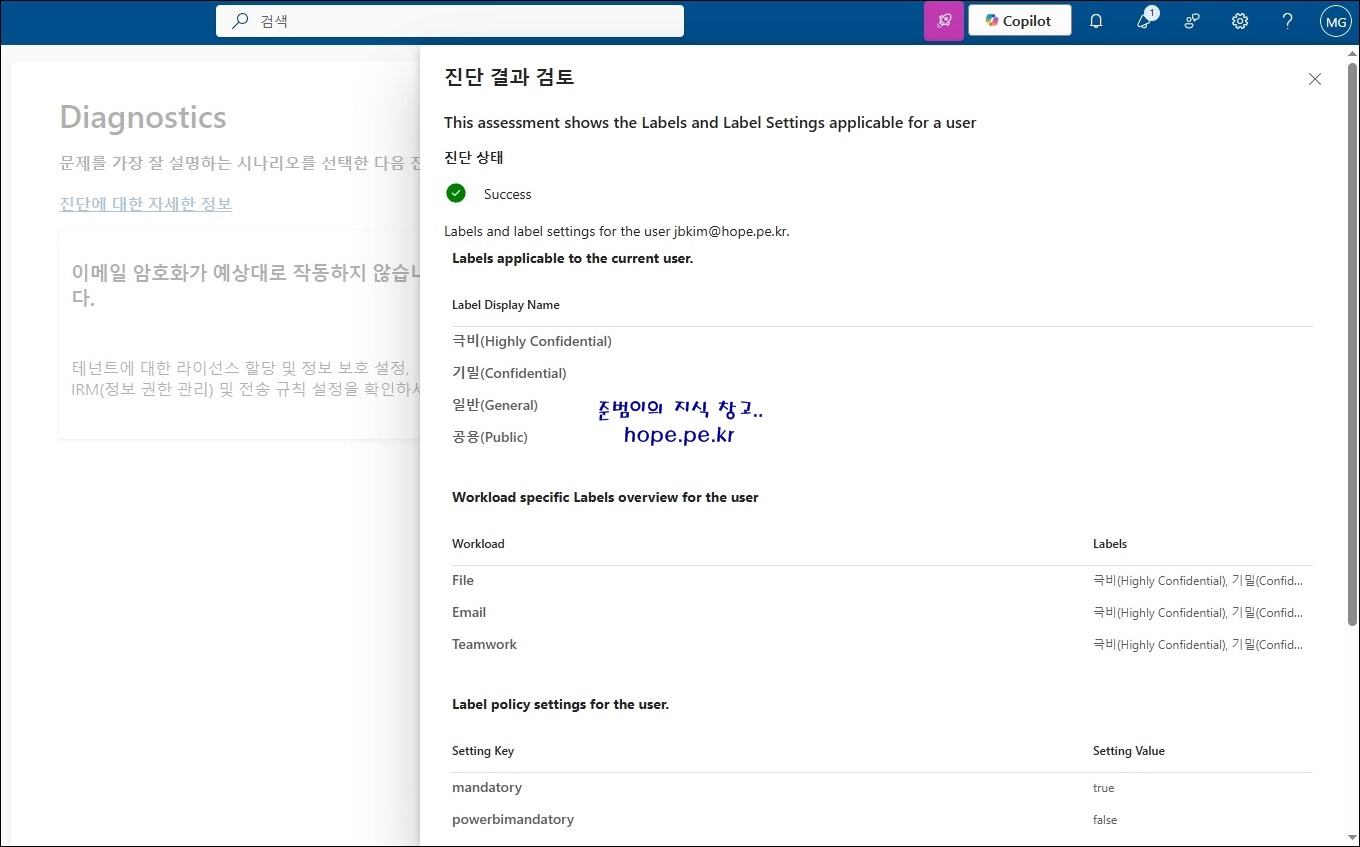Select the 이메일 암호화 diagnostic card
The width and height of the screenshot is (1360, 847).
point(240,335)
